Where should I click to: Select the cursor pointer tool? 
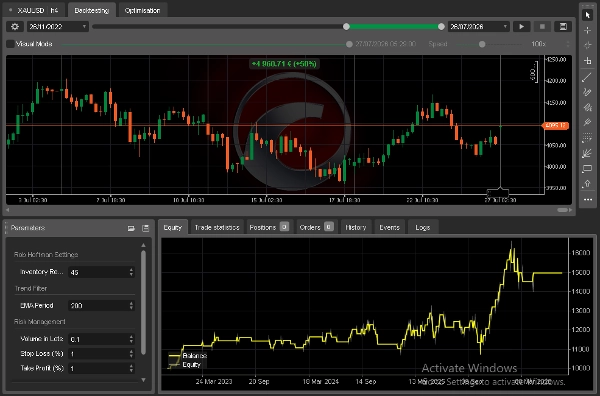[587, 15]
